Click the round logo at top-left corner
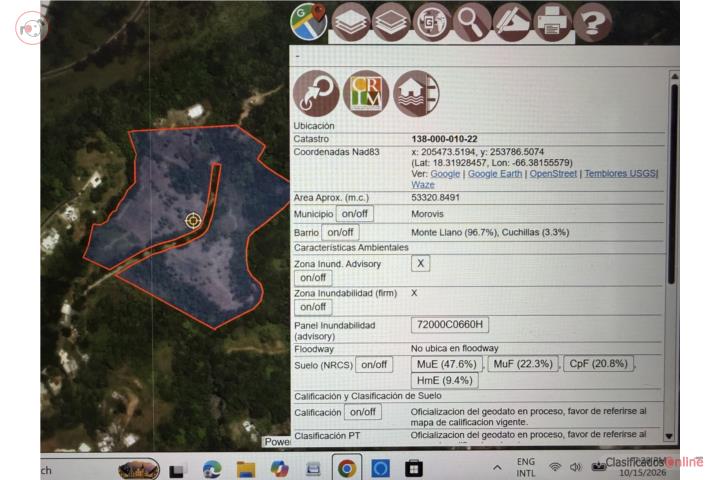The width and height of the screenshot is (720, 480). [31, 28]
